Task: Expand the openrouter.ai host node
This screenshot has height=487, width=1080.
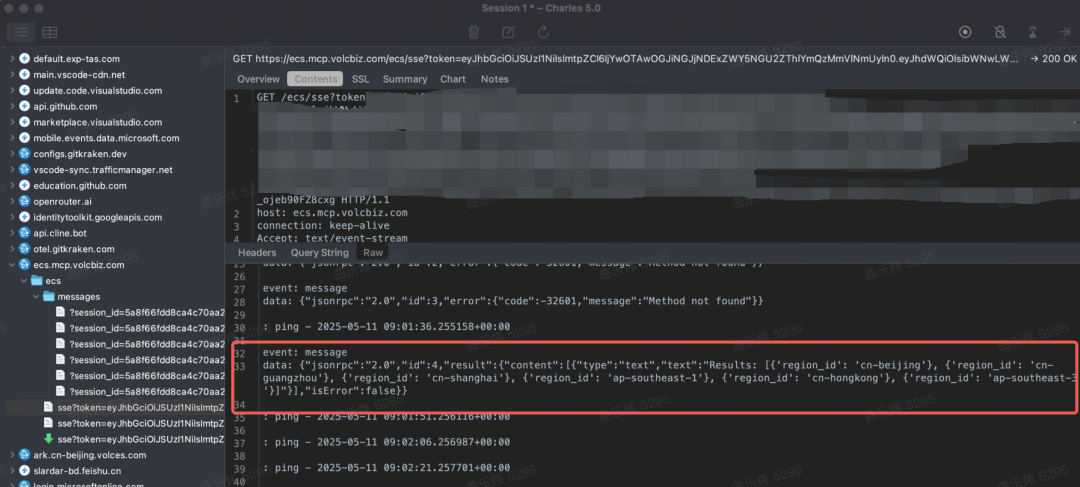Action: pyautogui.click(x=11, y=202)
